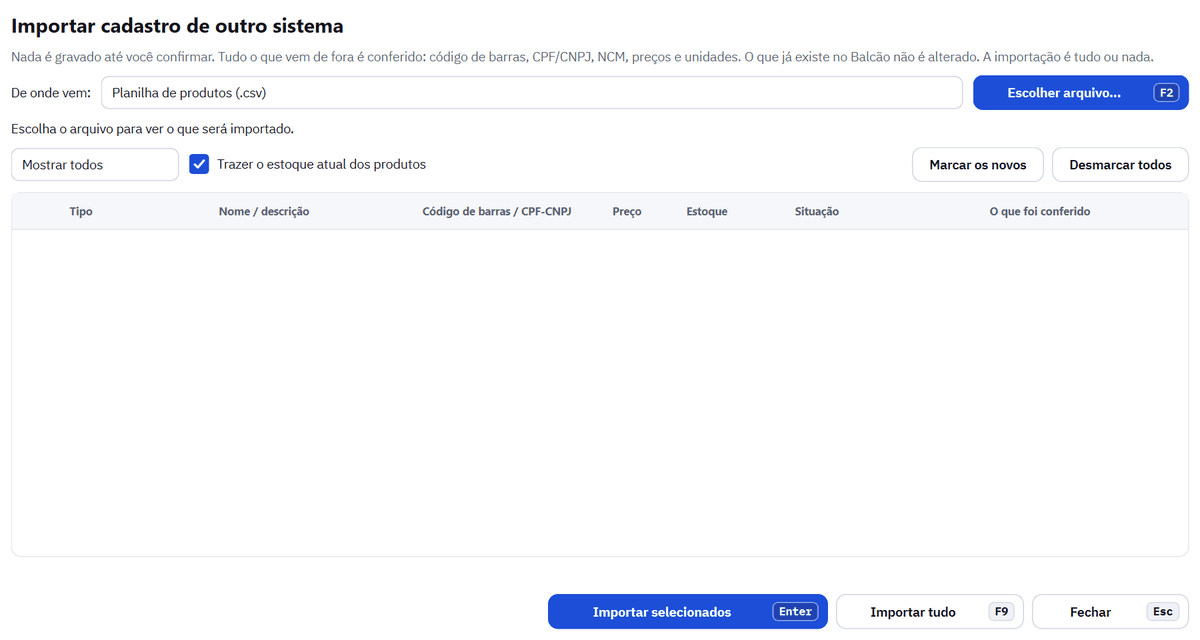Click the 'Importar cadastro de outro sistema' title
Viewport: 1200px width, 640px height.
coord(177,26)
